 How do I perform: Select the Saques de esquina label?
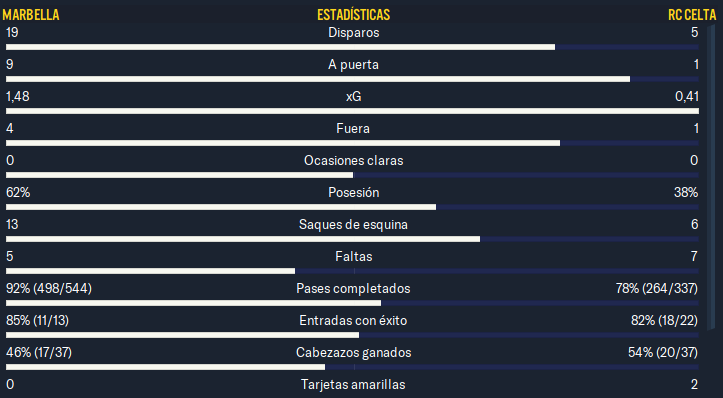coord(353,225)
